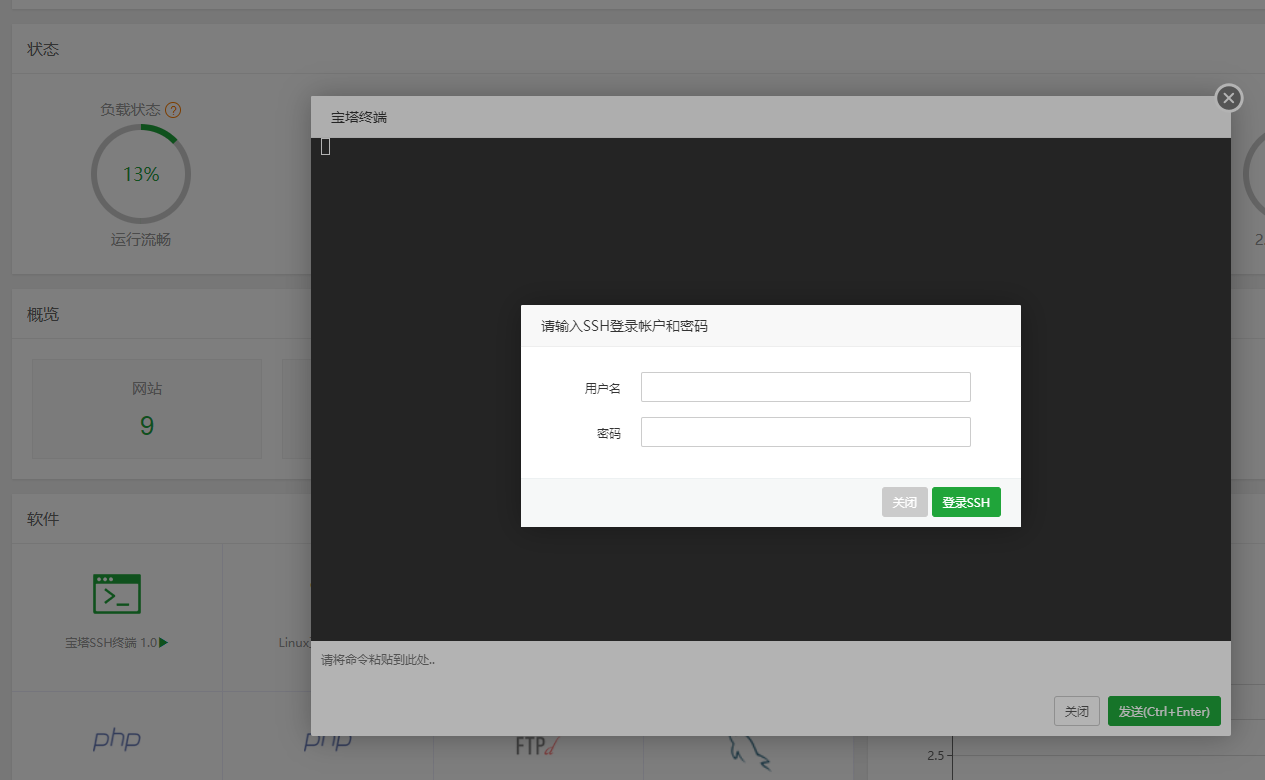1265x780 pixels.
Task: Click 关闭 in the SSH login dialog
Action: tap(905, 502)
